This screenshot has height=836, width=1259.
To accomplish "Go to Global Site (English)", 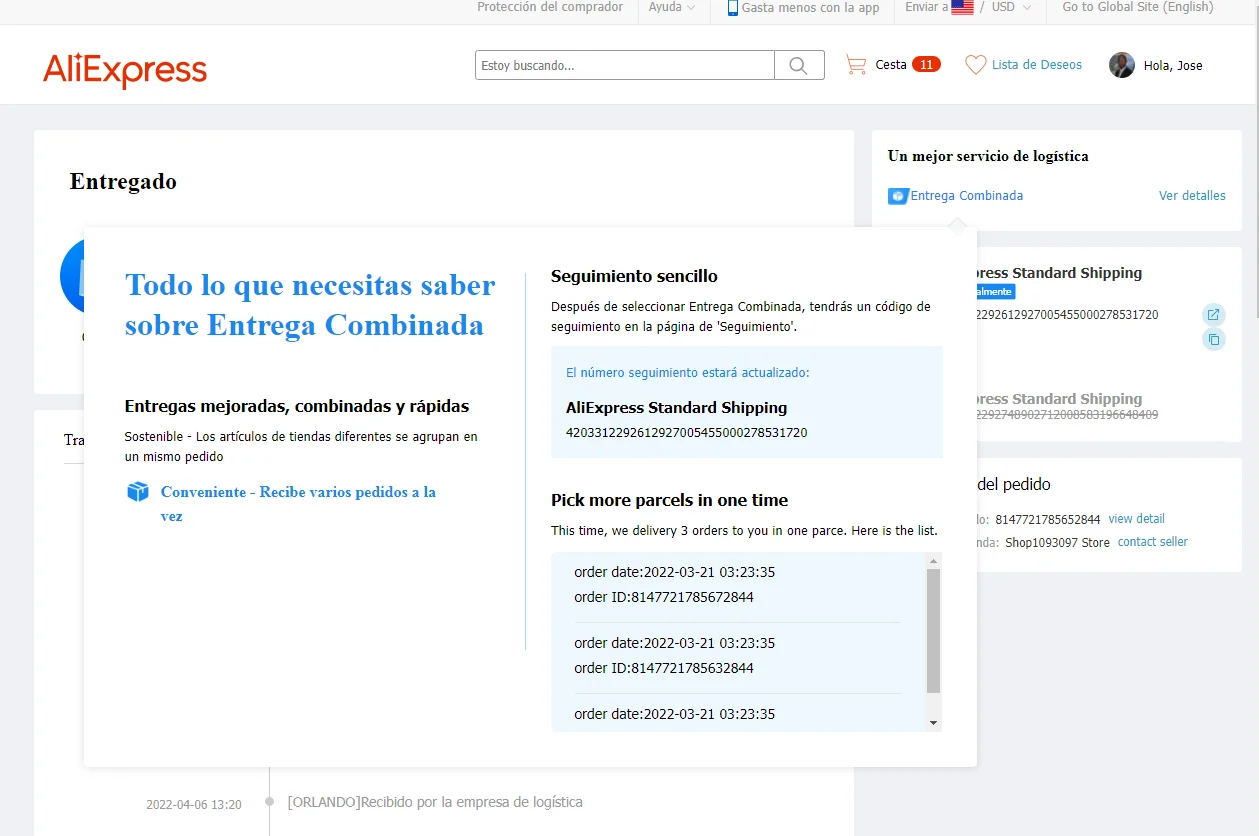I will coord(1138,7).
